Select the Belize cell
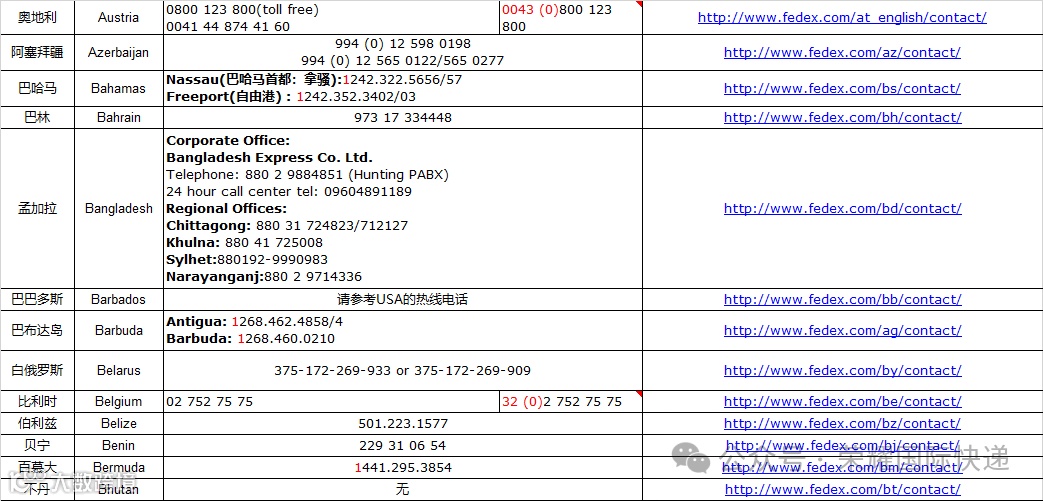 pyautogui.click(x=118, y=424)
